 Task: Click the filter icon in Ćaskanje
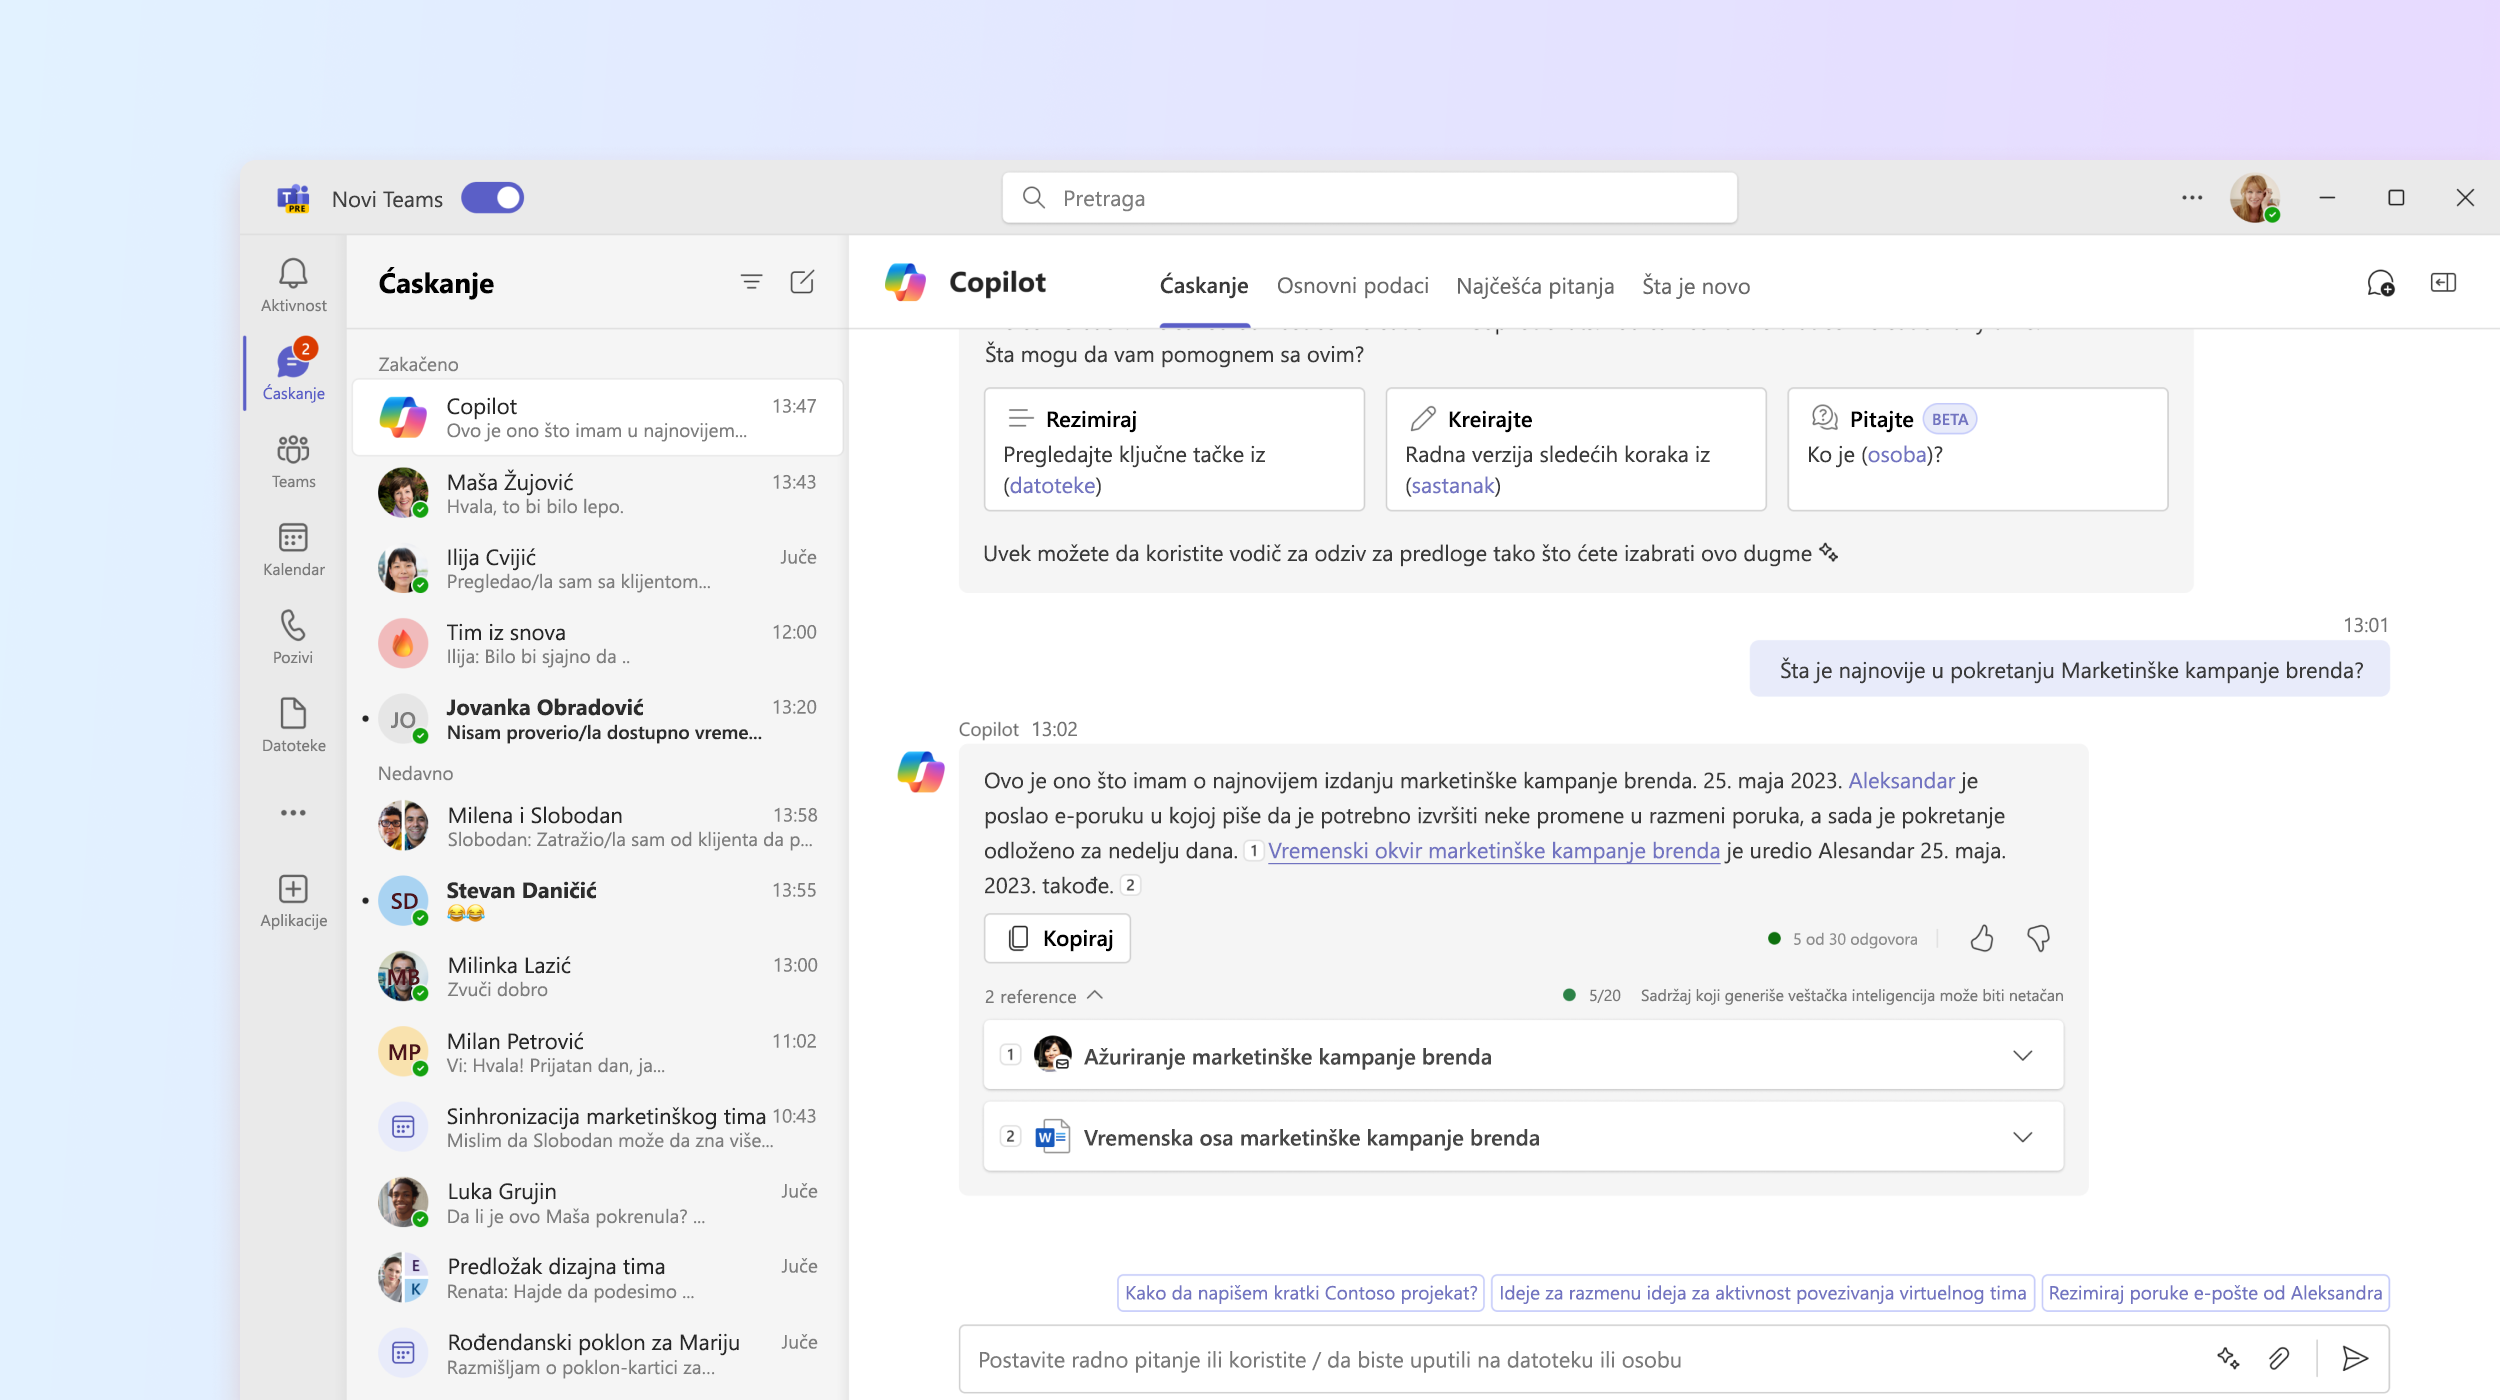click(x=752, y=280)
